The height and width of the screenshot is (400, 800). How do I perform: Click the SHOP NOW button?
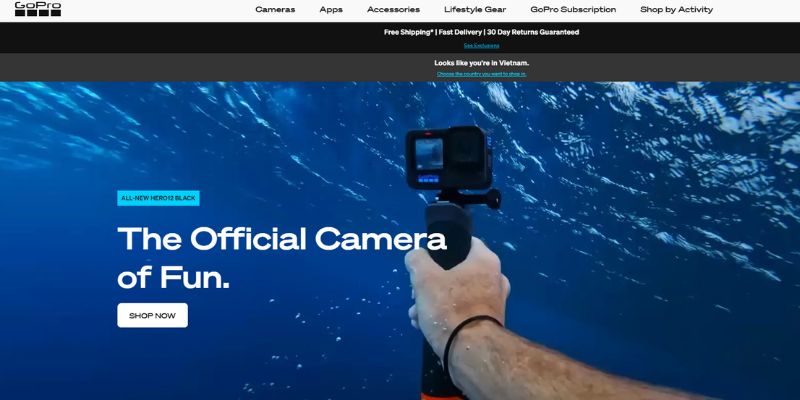point(153,315)
